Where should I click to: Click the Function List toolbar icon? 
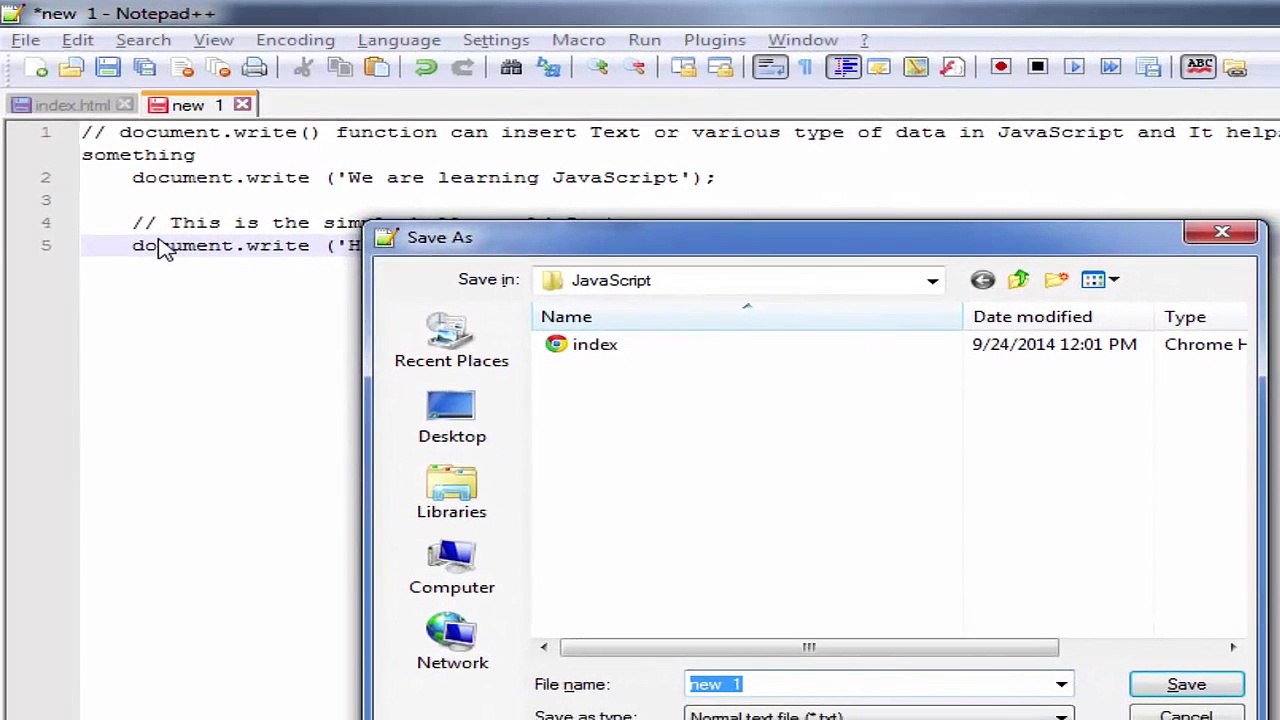[x=952, y=67]
